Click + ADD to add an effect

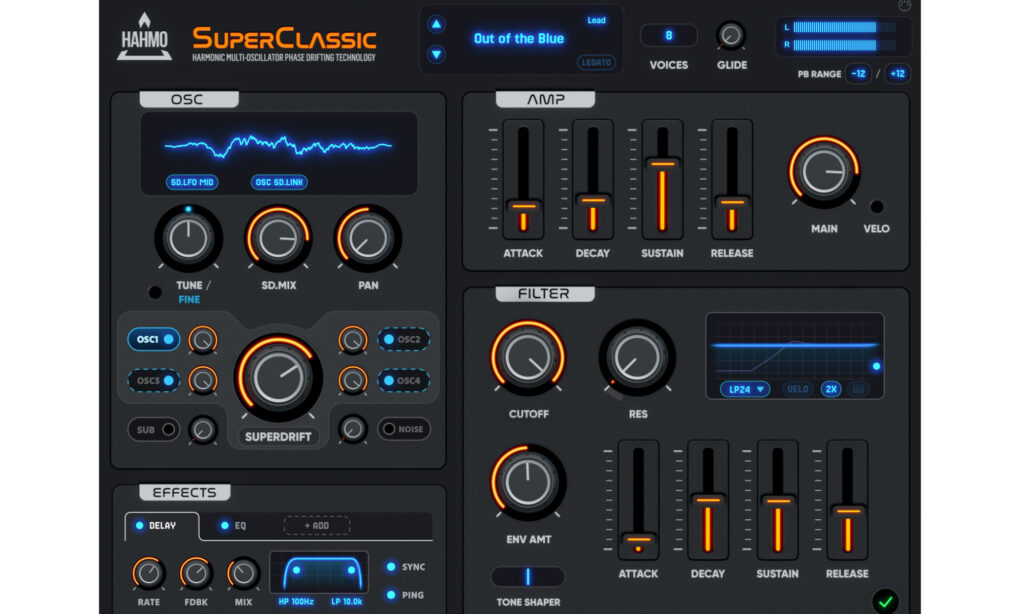(317, 526)
